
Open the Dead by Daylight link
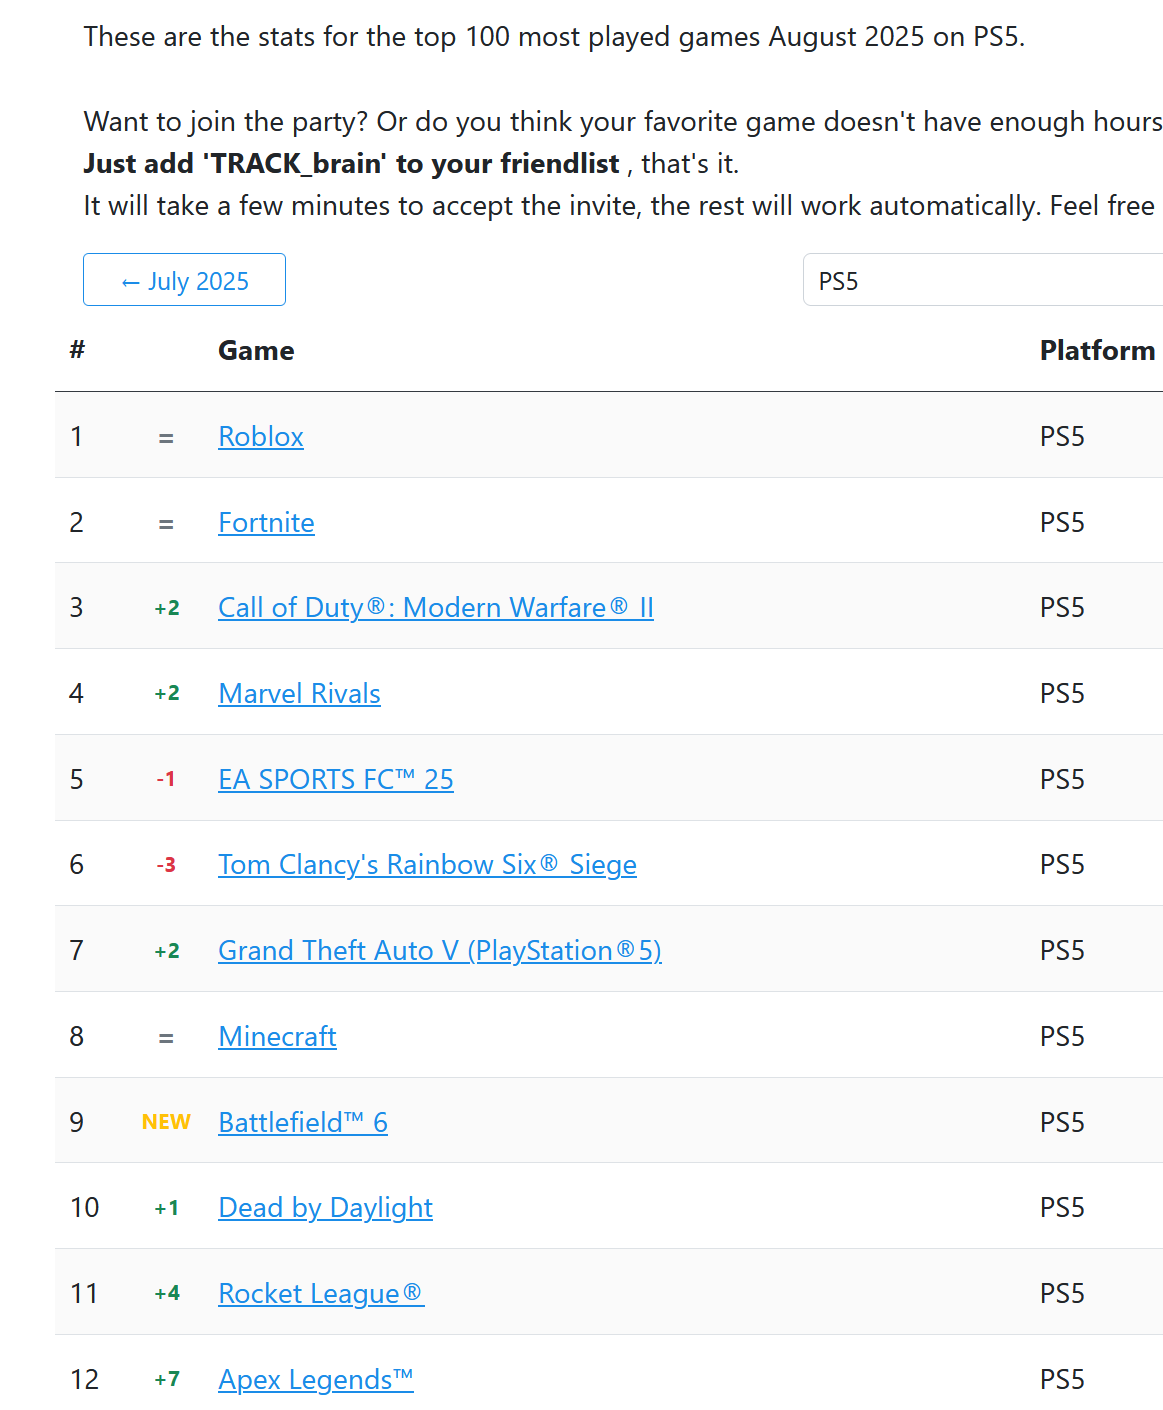click(325, 1208)
